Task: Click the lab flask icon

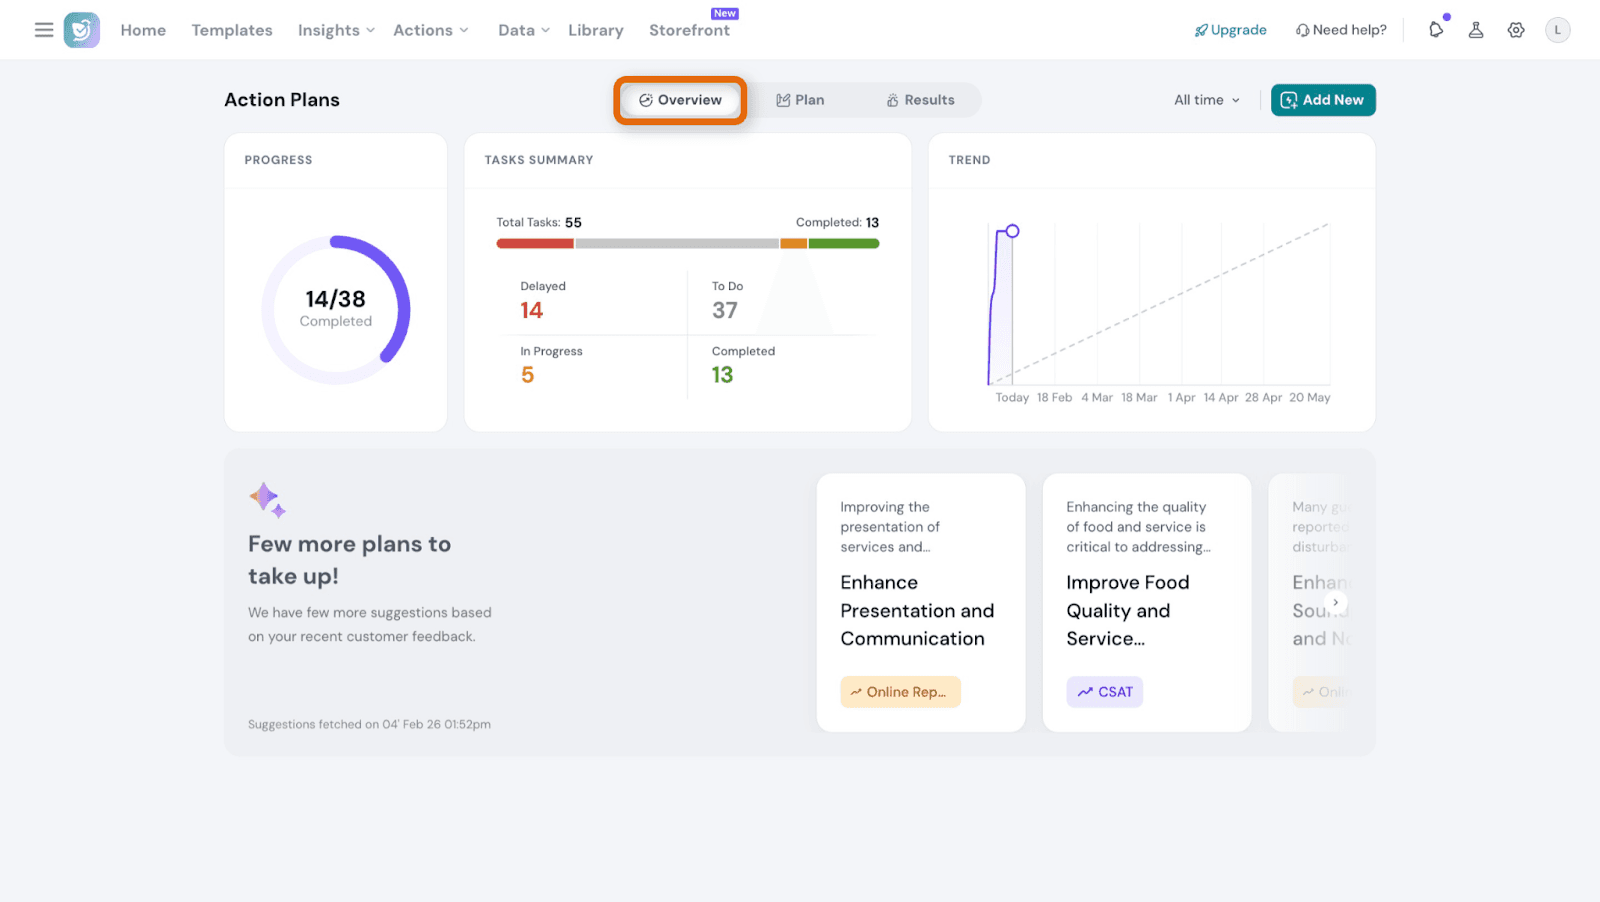Action: pos(1476,30)
